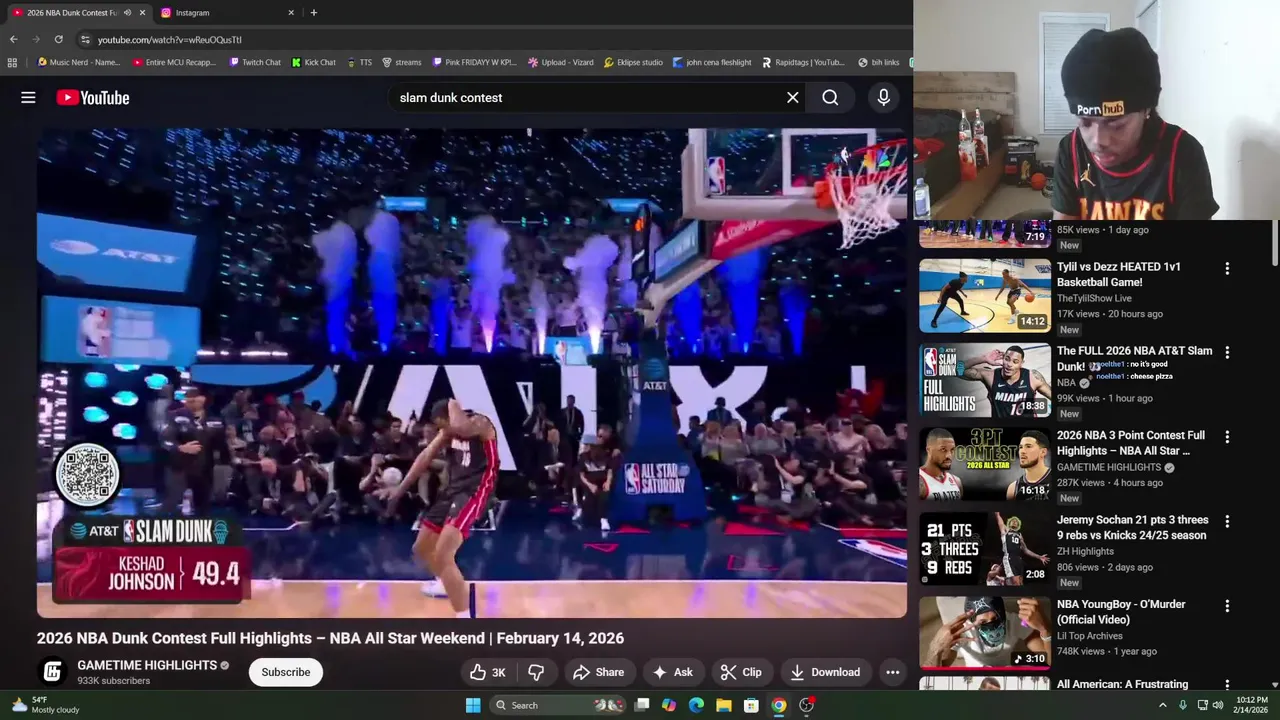Show hidden system tray icons chevron

pos(1162,705)
